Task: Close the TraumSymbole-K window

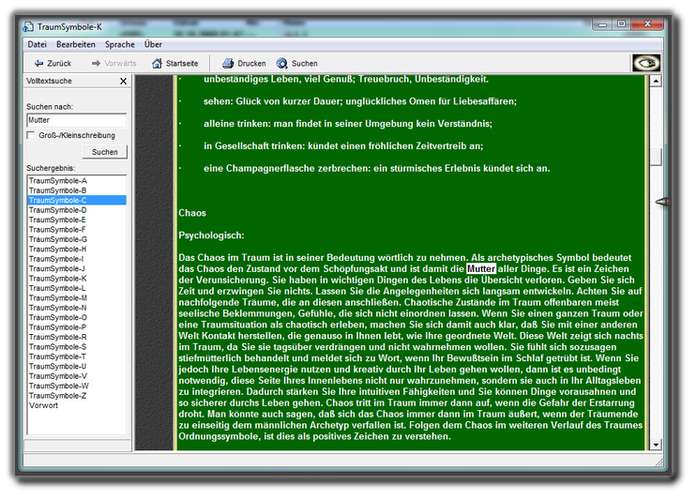Action: (x=647, y=24)
